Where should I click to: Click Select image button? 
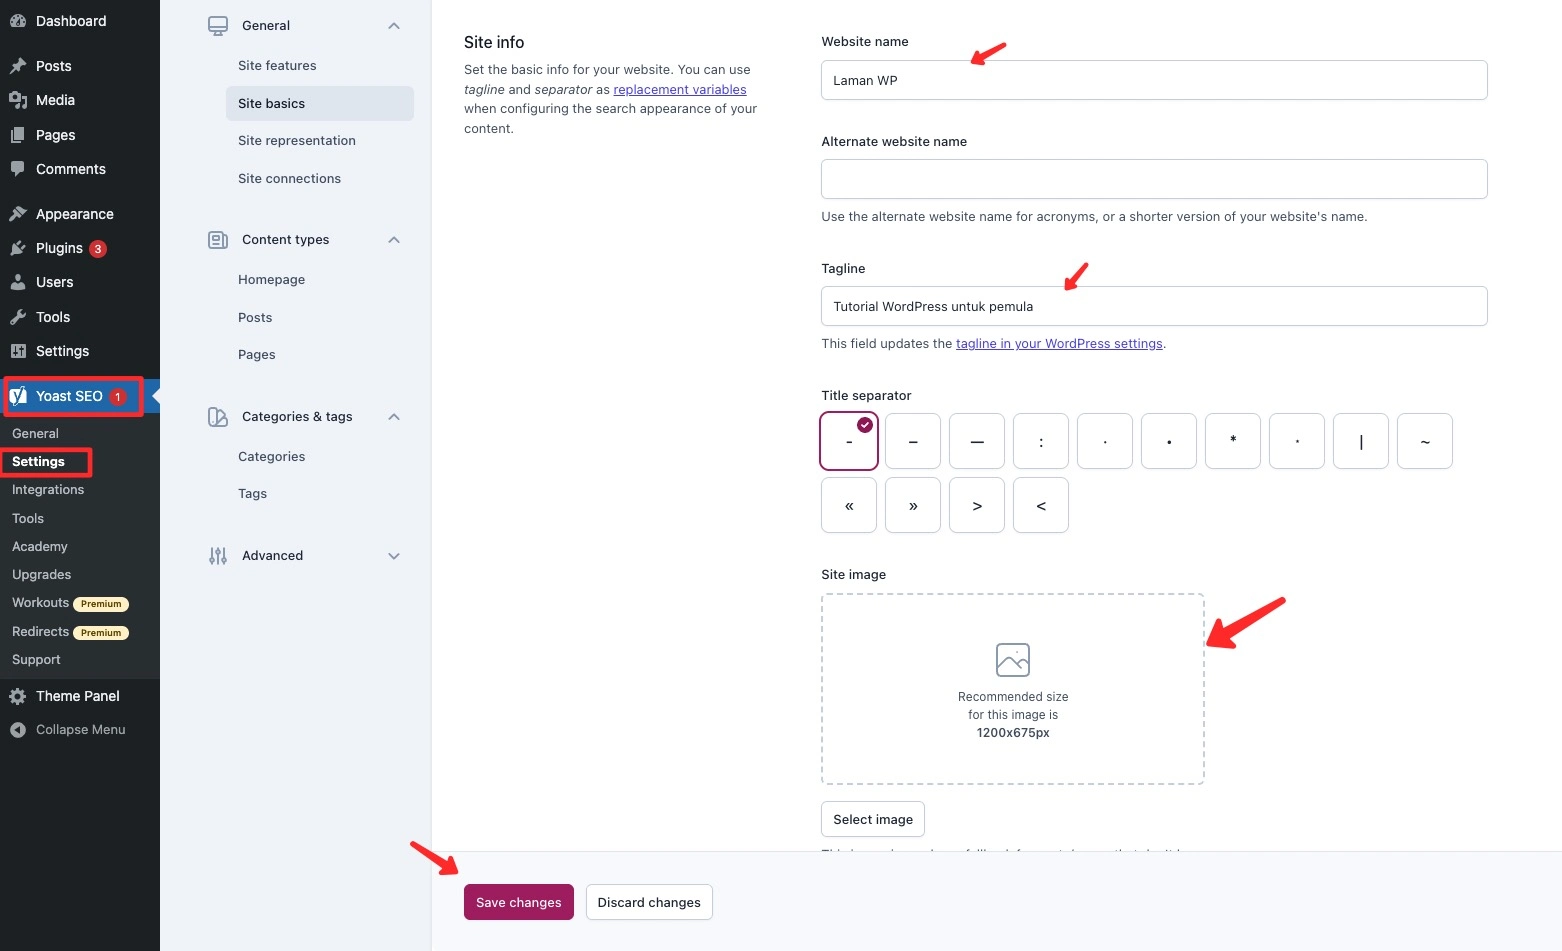point(873,819)
